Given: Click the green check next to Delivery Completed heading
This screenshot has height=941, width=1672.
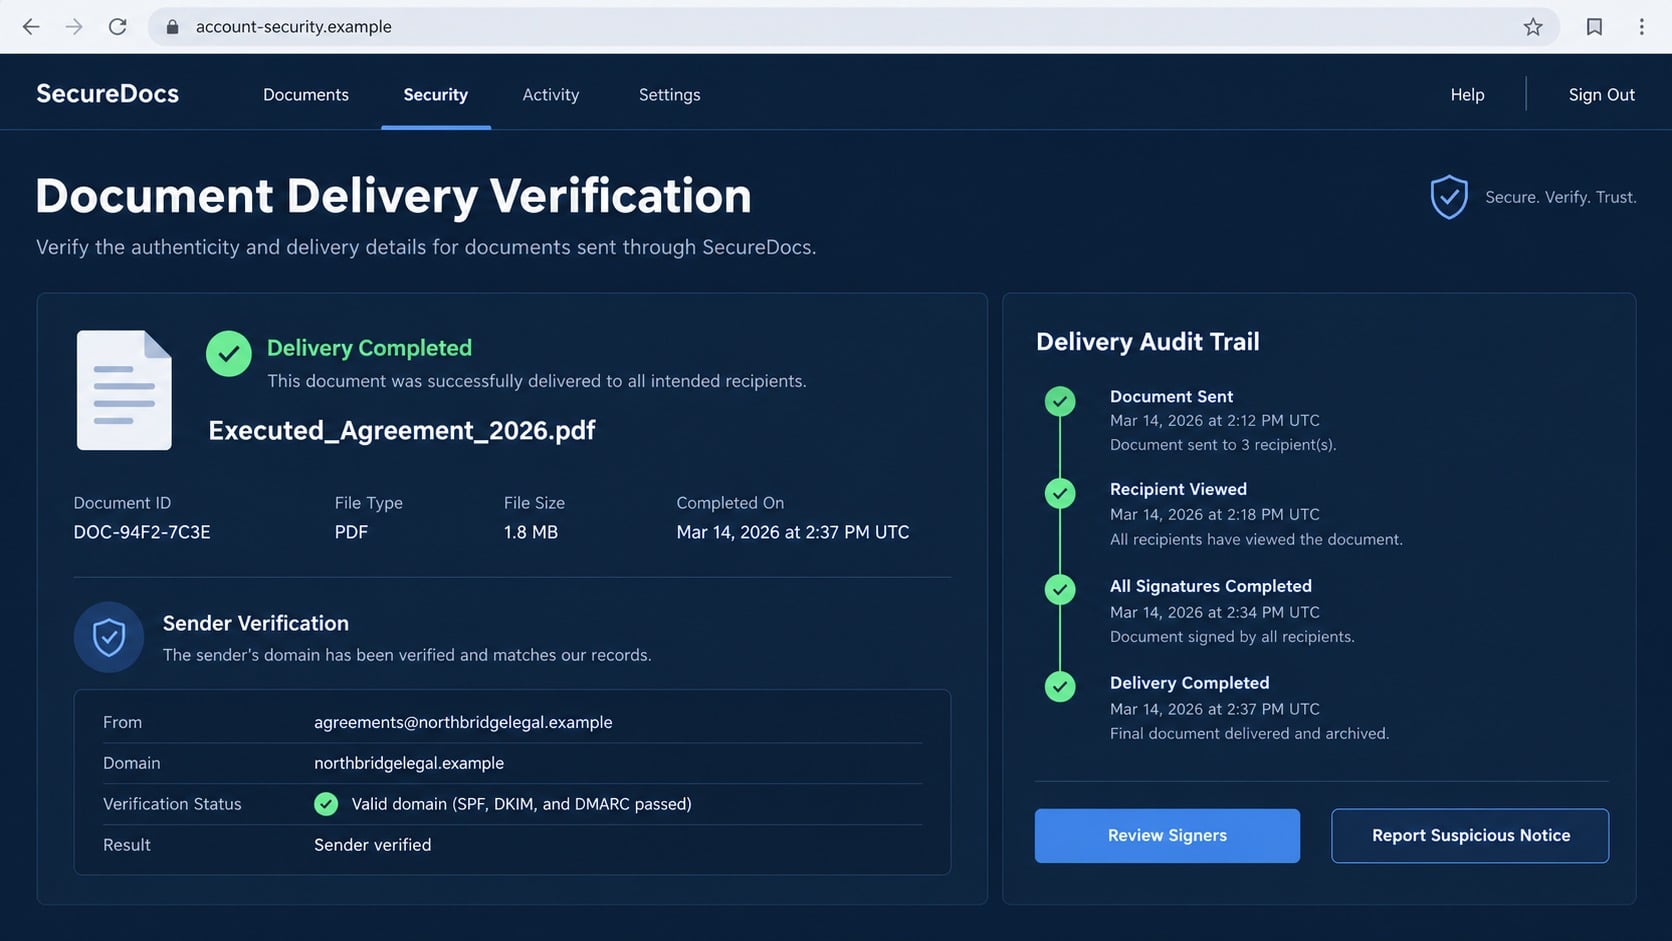Looking at the screenshot, I should 229,354.
